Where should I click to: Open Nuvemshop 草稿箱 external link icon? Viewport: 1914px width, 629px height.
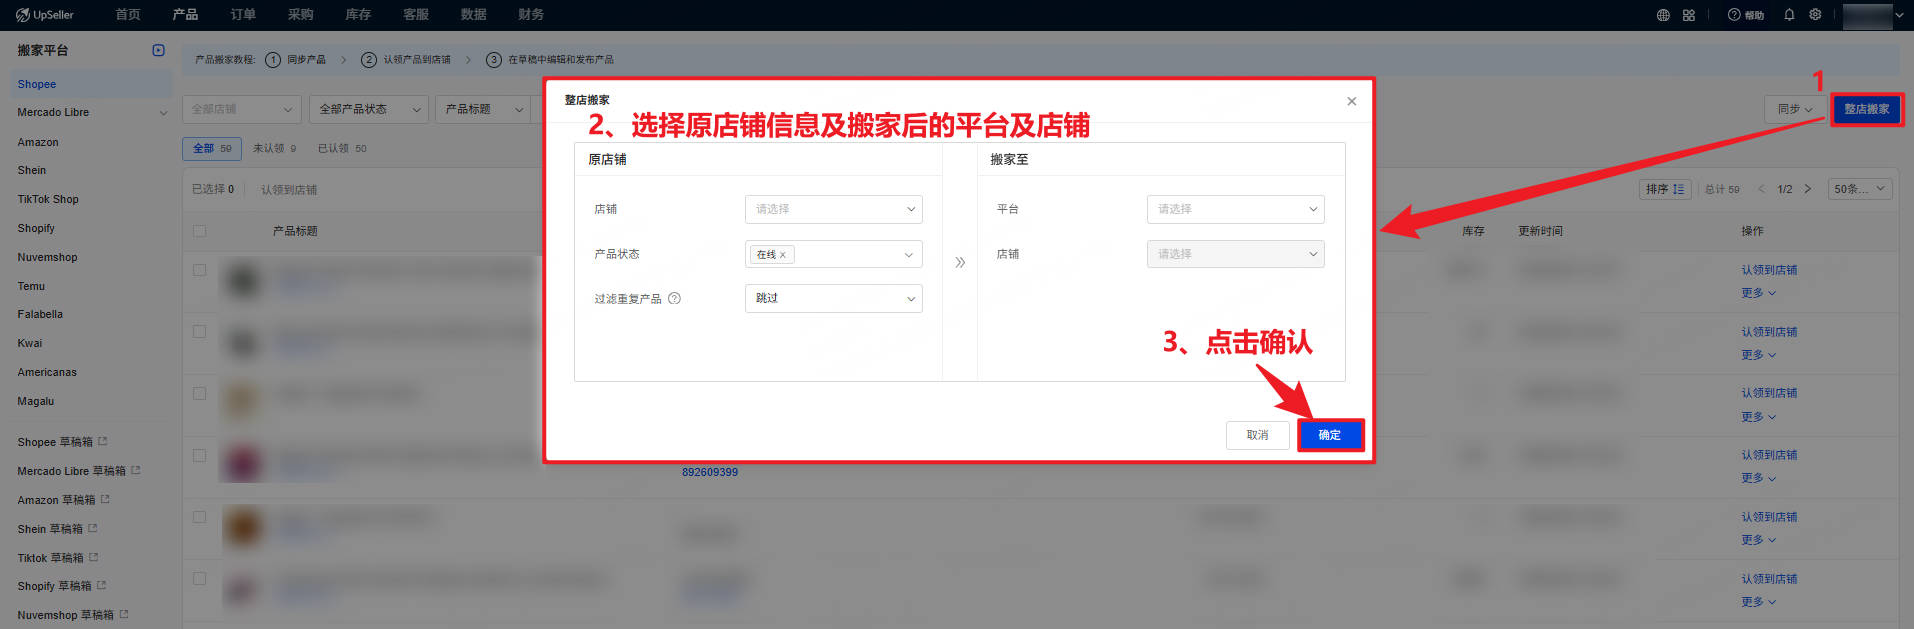(124, 614)
